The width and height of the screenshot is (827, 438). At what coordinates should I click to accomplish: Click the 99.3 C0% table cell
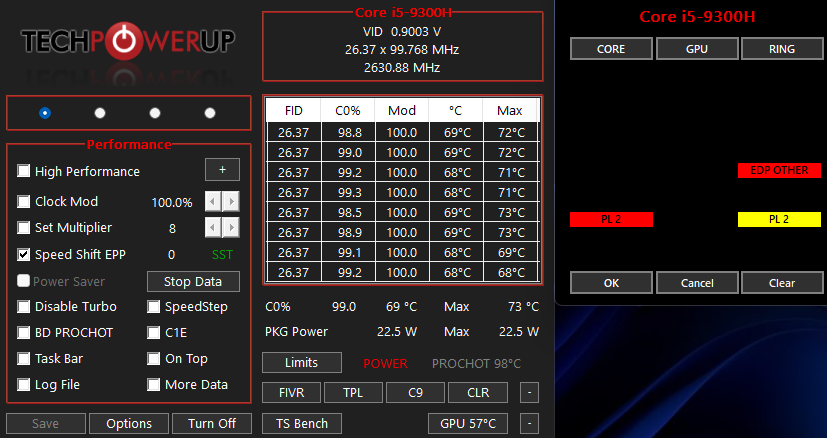point(349,193)
